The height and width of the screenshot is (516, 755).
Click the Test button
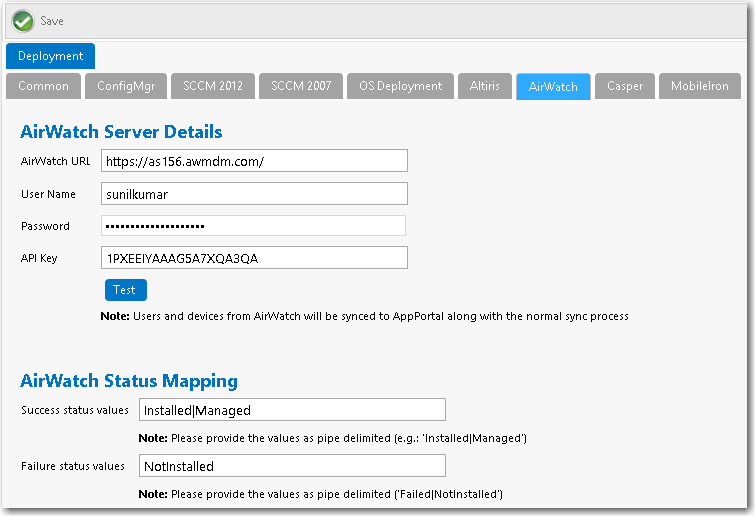tap(126, 290)
